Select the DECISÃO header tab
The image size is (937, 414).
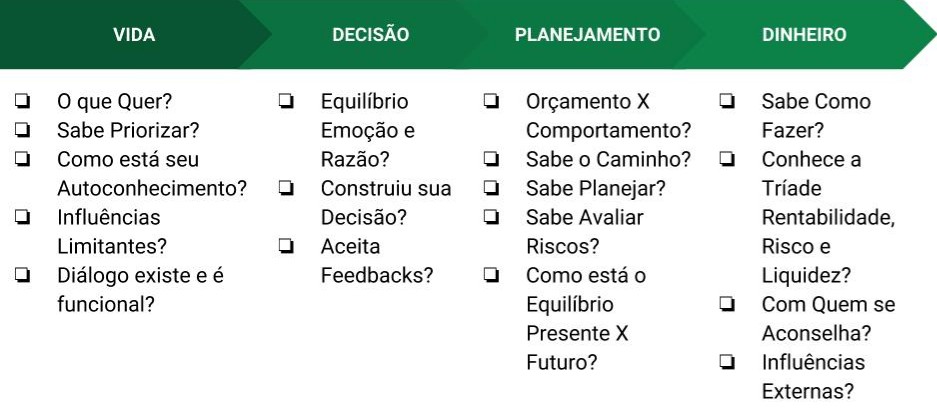coord(370,35)
